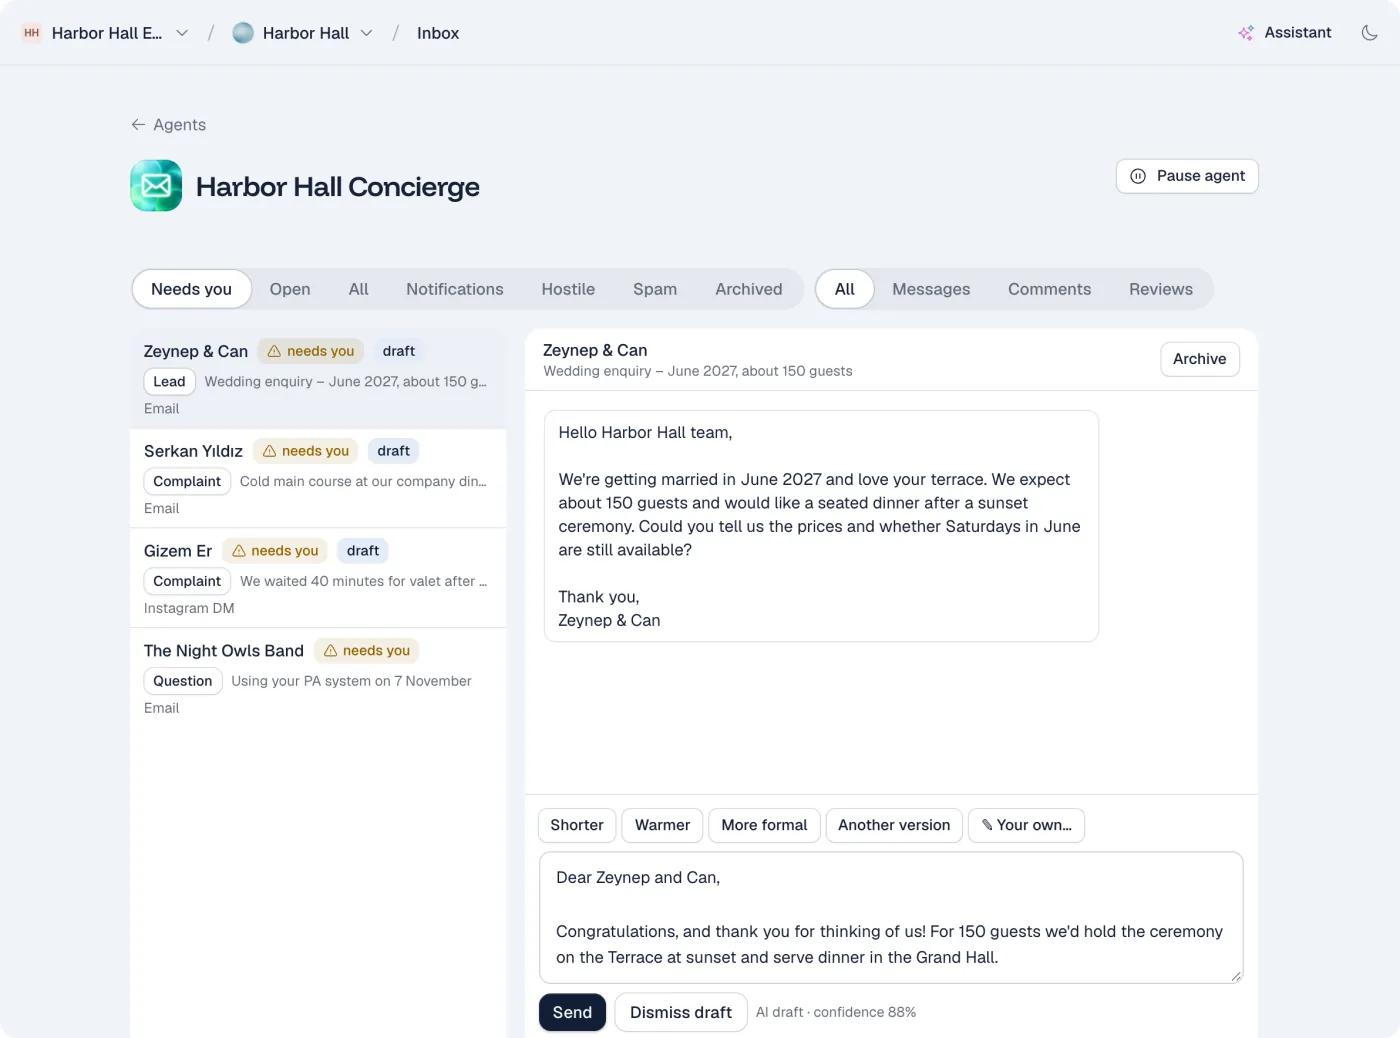Click the Inbox breadcrumb
This screenshot has height=1038, width=1400.
[438, 33]
